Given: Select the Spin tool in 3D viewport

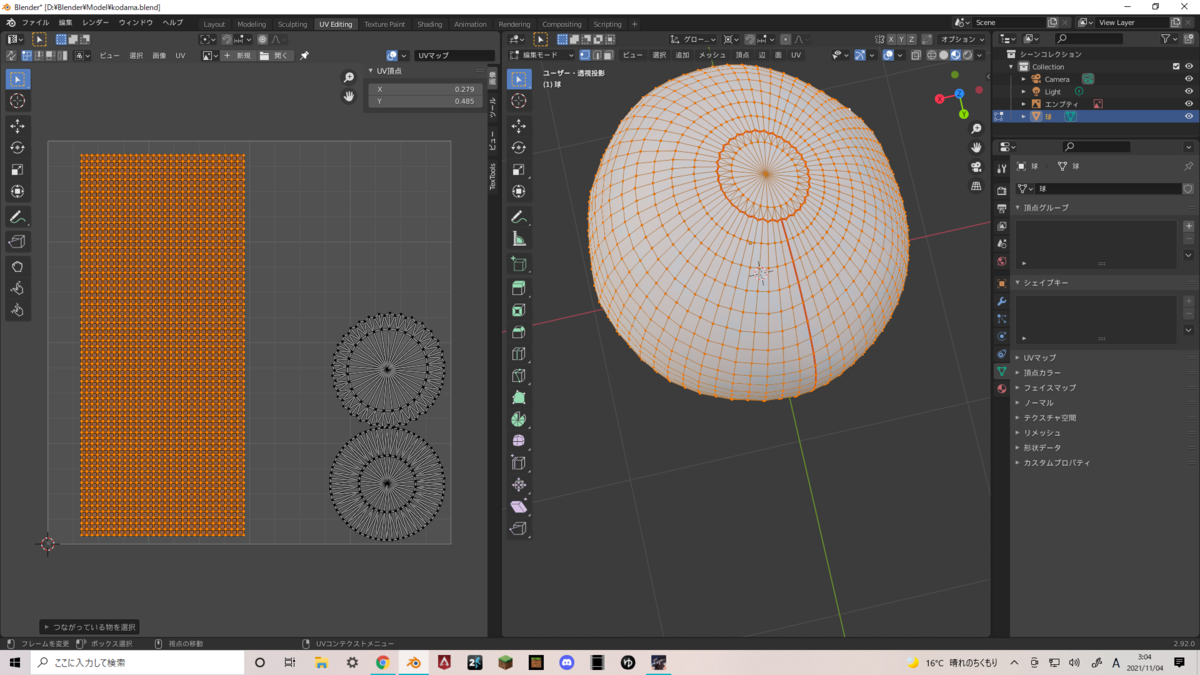Looking at the screenshot, I should pos(519,419).
